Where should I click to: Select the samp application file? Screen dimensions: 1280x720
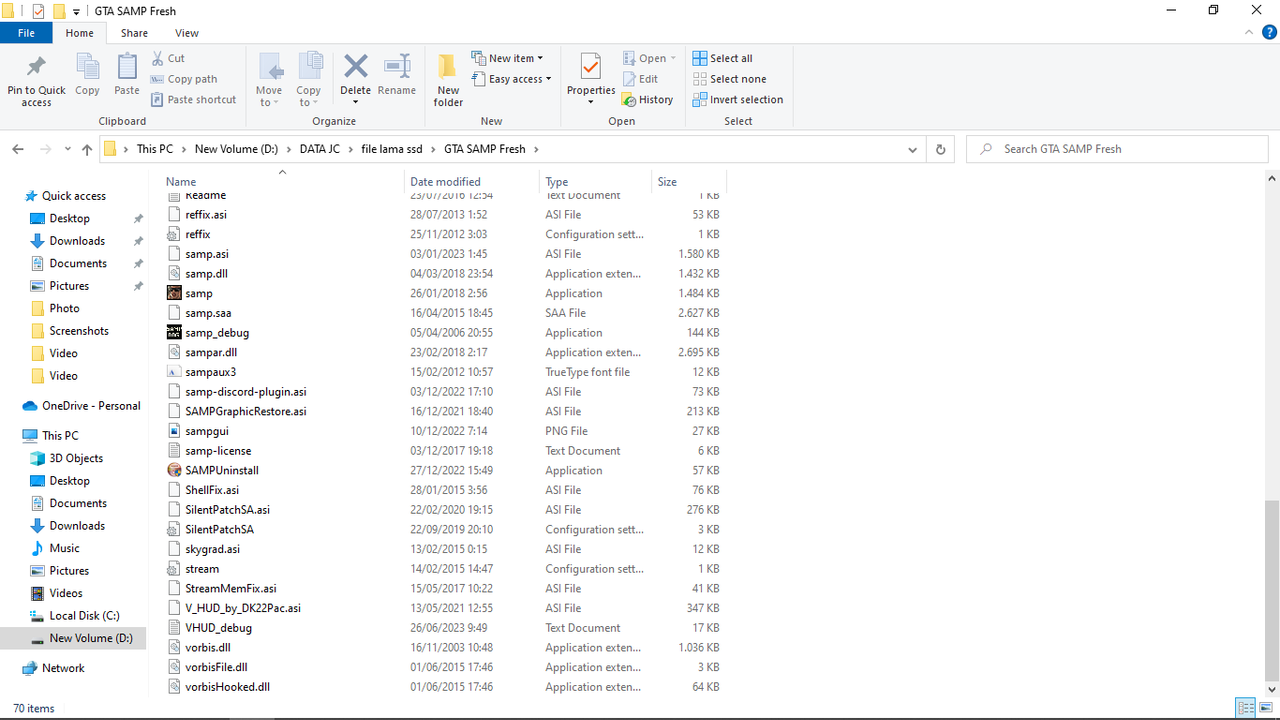pyautogui.click(x=199, y=293)
